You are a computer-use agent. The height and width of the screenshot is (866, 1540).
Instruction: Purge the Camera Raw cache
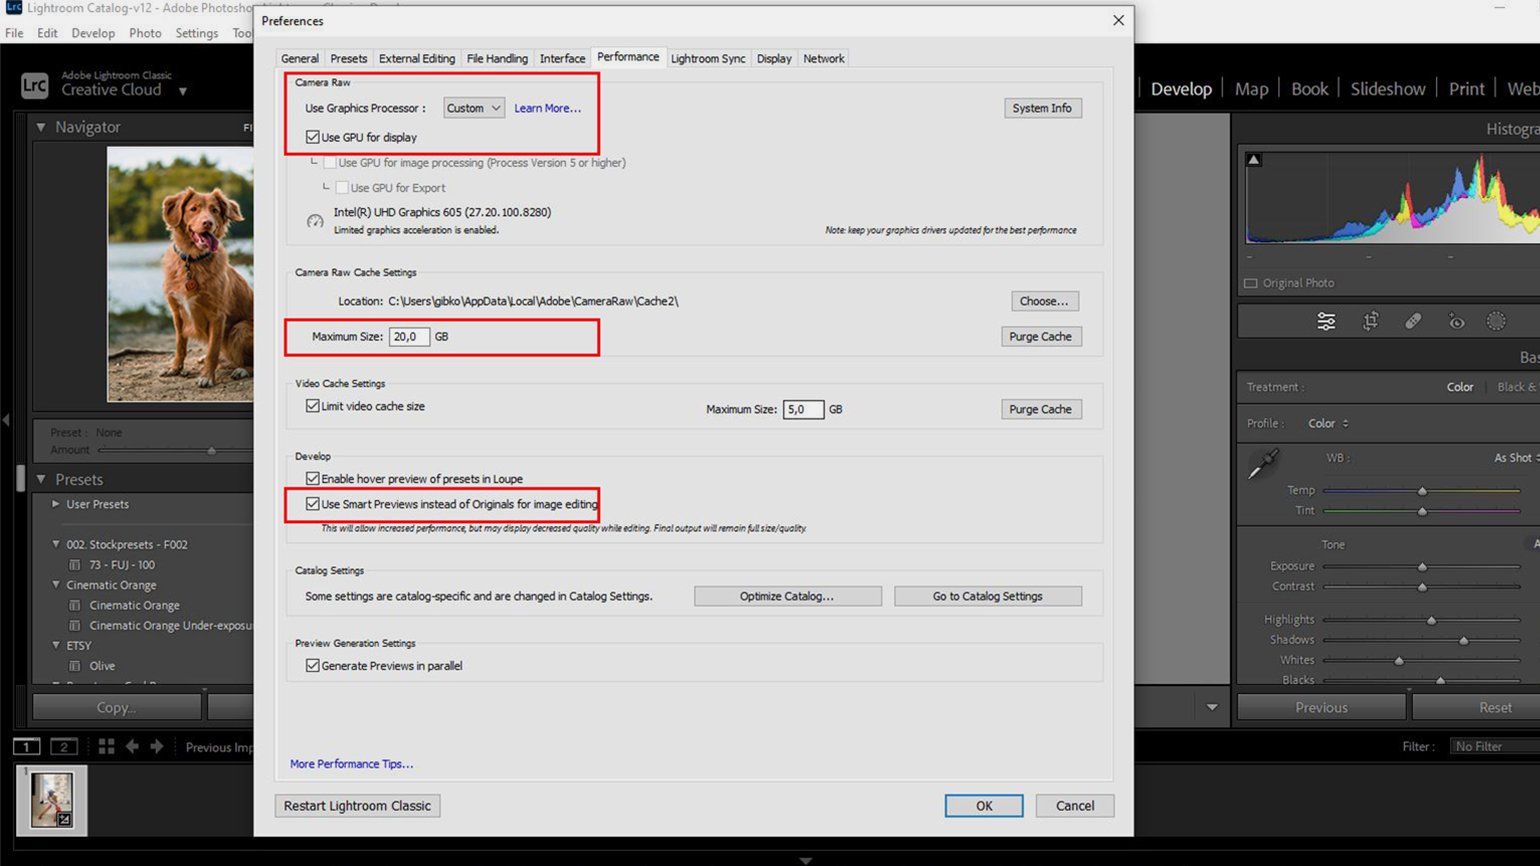point(1040,337)
